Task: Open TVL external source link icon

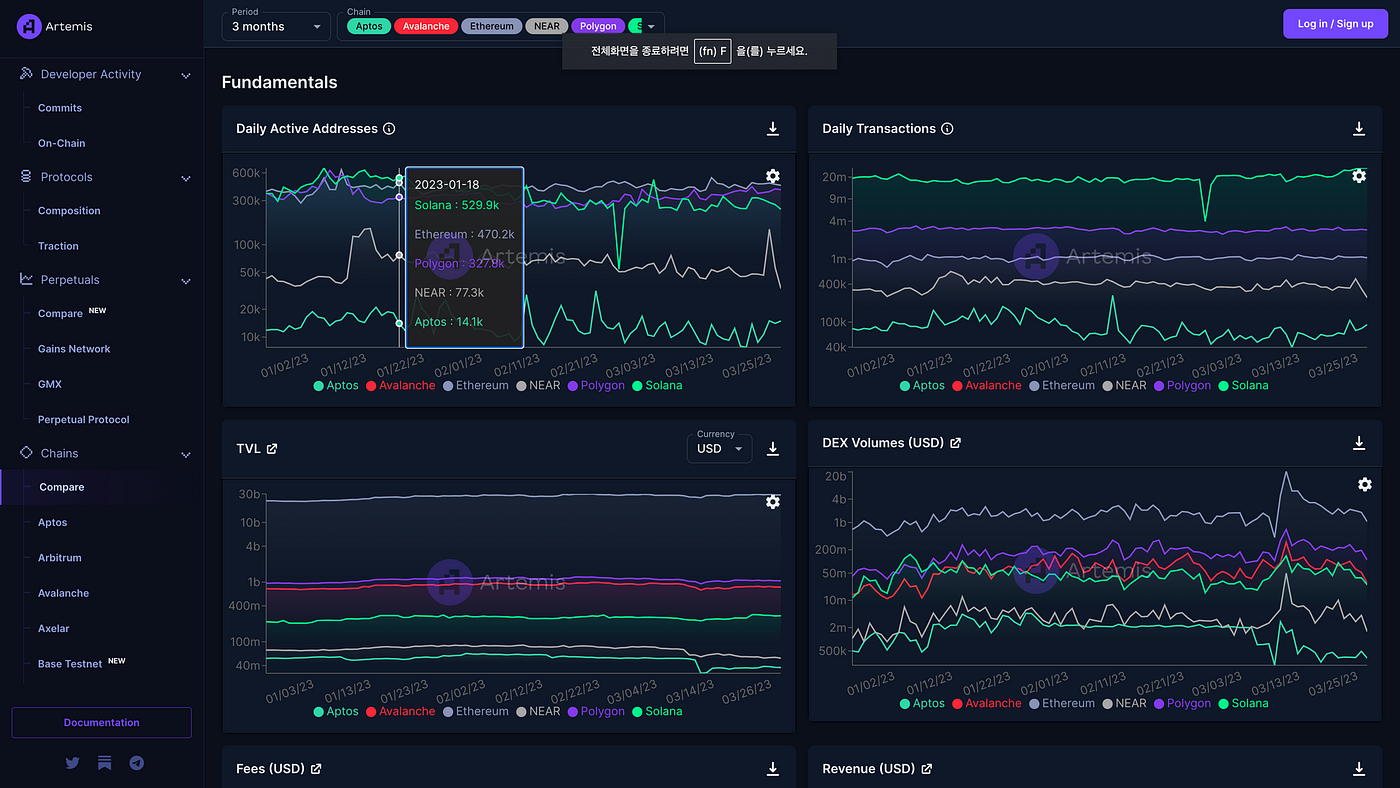Action: coord(272,449)
